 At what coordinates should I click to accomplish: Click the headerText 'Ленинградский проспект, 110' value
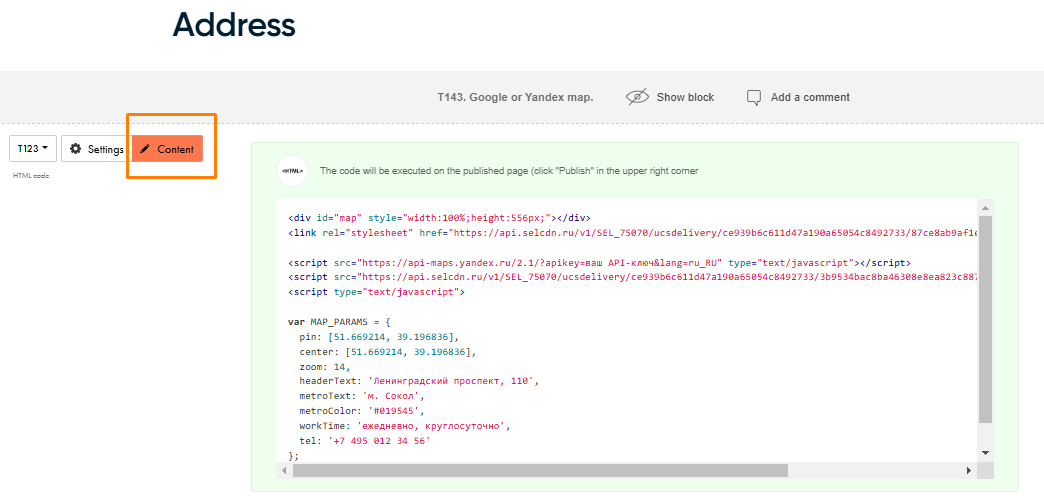449,381
